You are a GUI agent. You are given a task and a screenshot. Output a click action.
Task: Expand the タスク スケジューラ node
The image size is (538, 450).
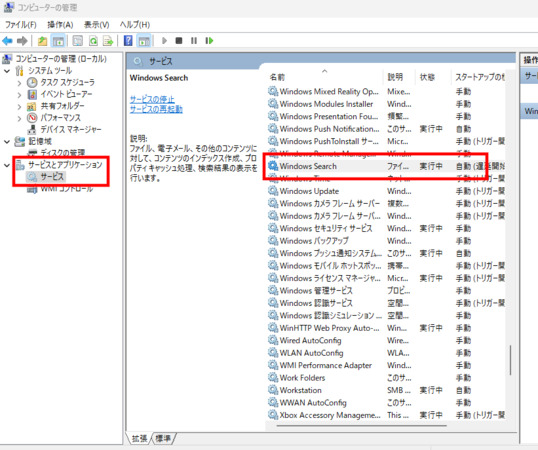pyautogui.click(x=19, y=83)
